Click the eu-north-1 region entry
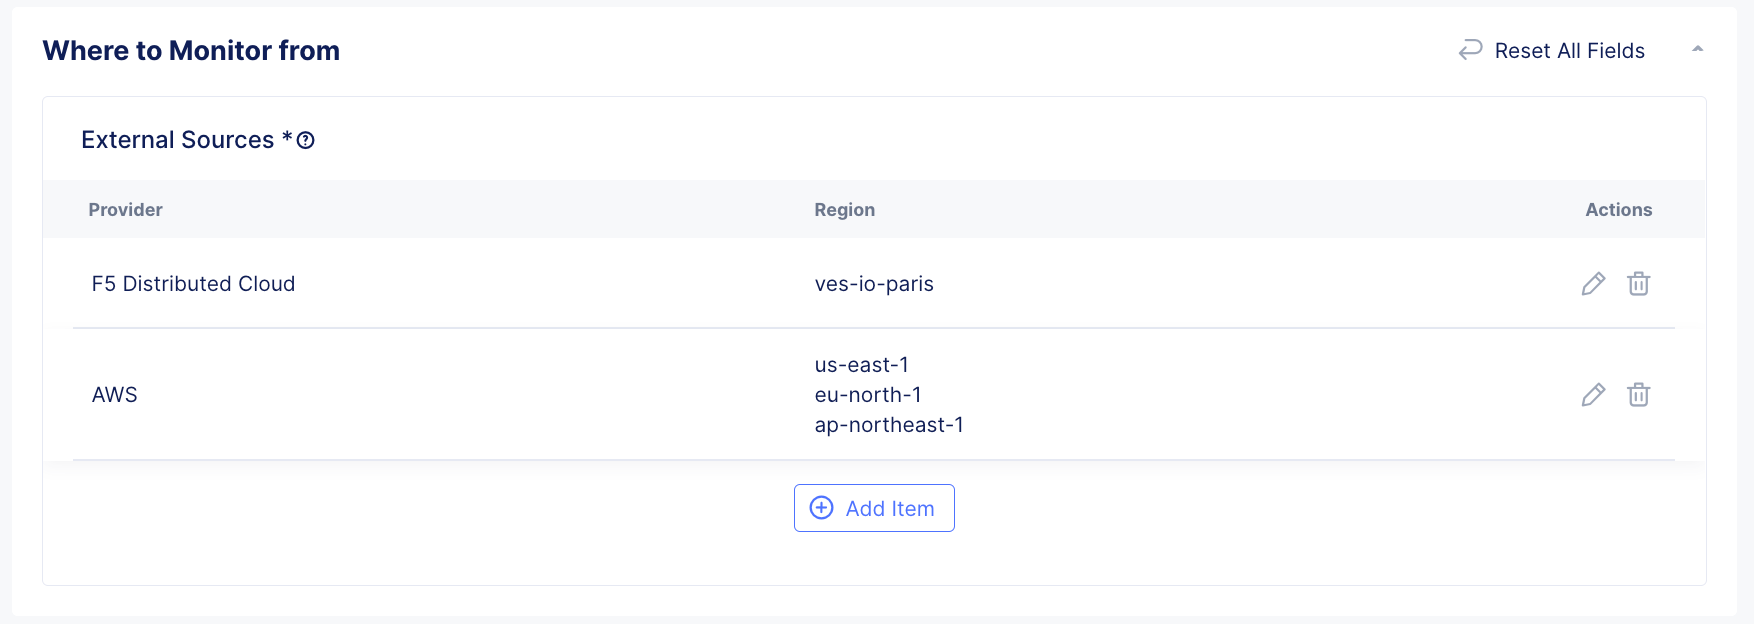 pos(867,395)
